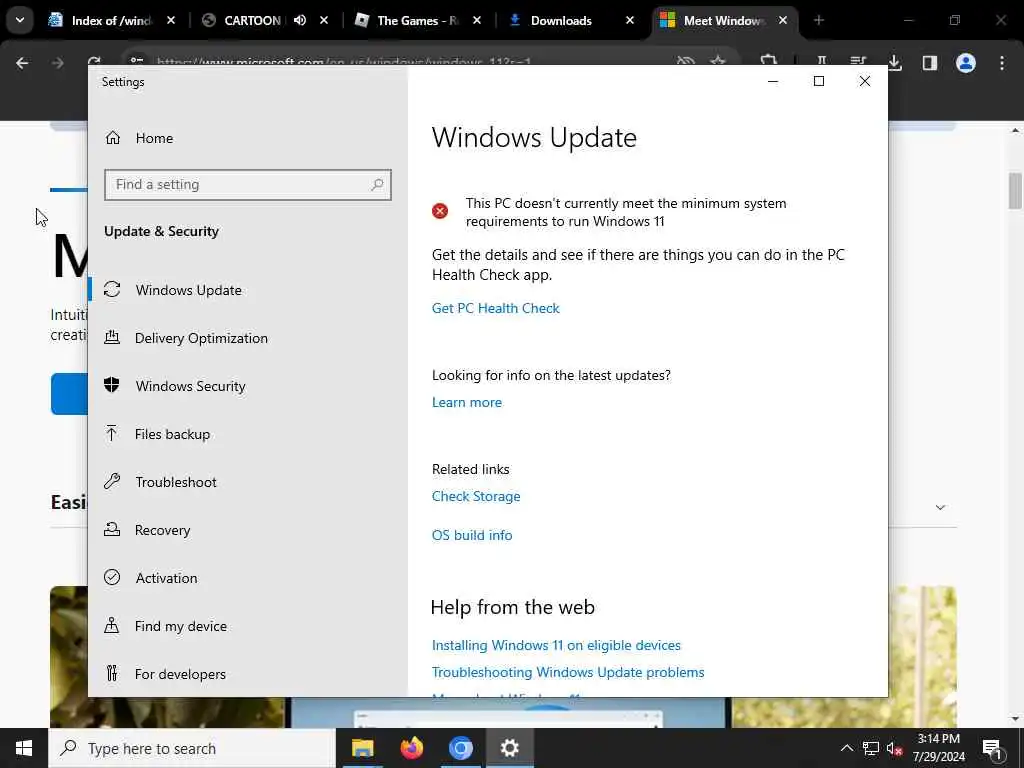Click the For developers tools icon

click(112, 673)
